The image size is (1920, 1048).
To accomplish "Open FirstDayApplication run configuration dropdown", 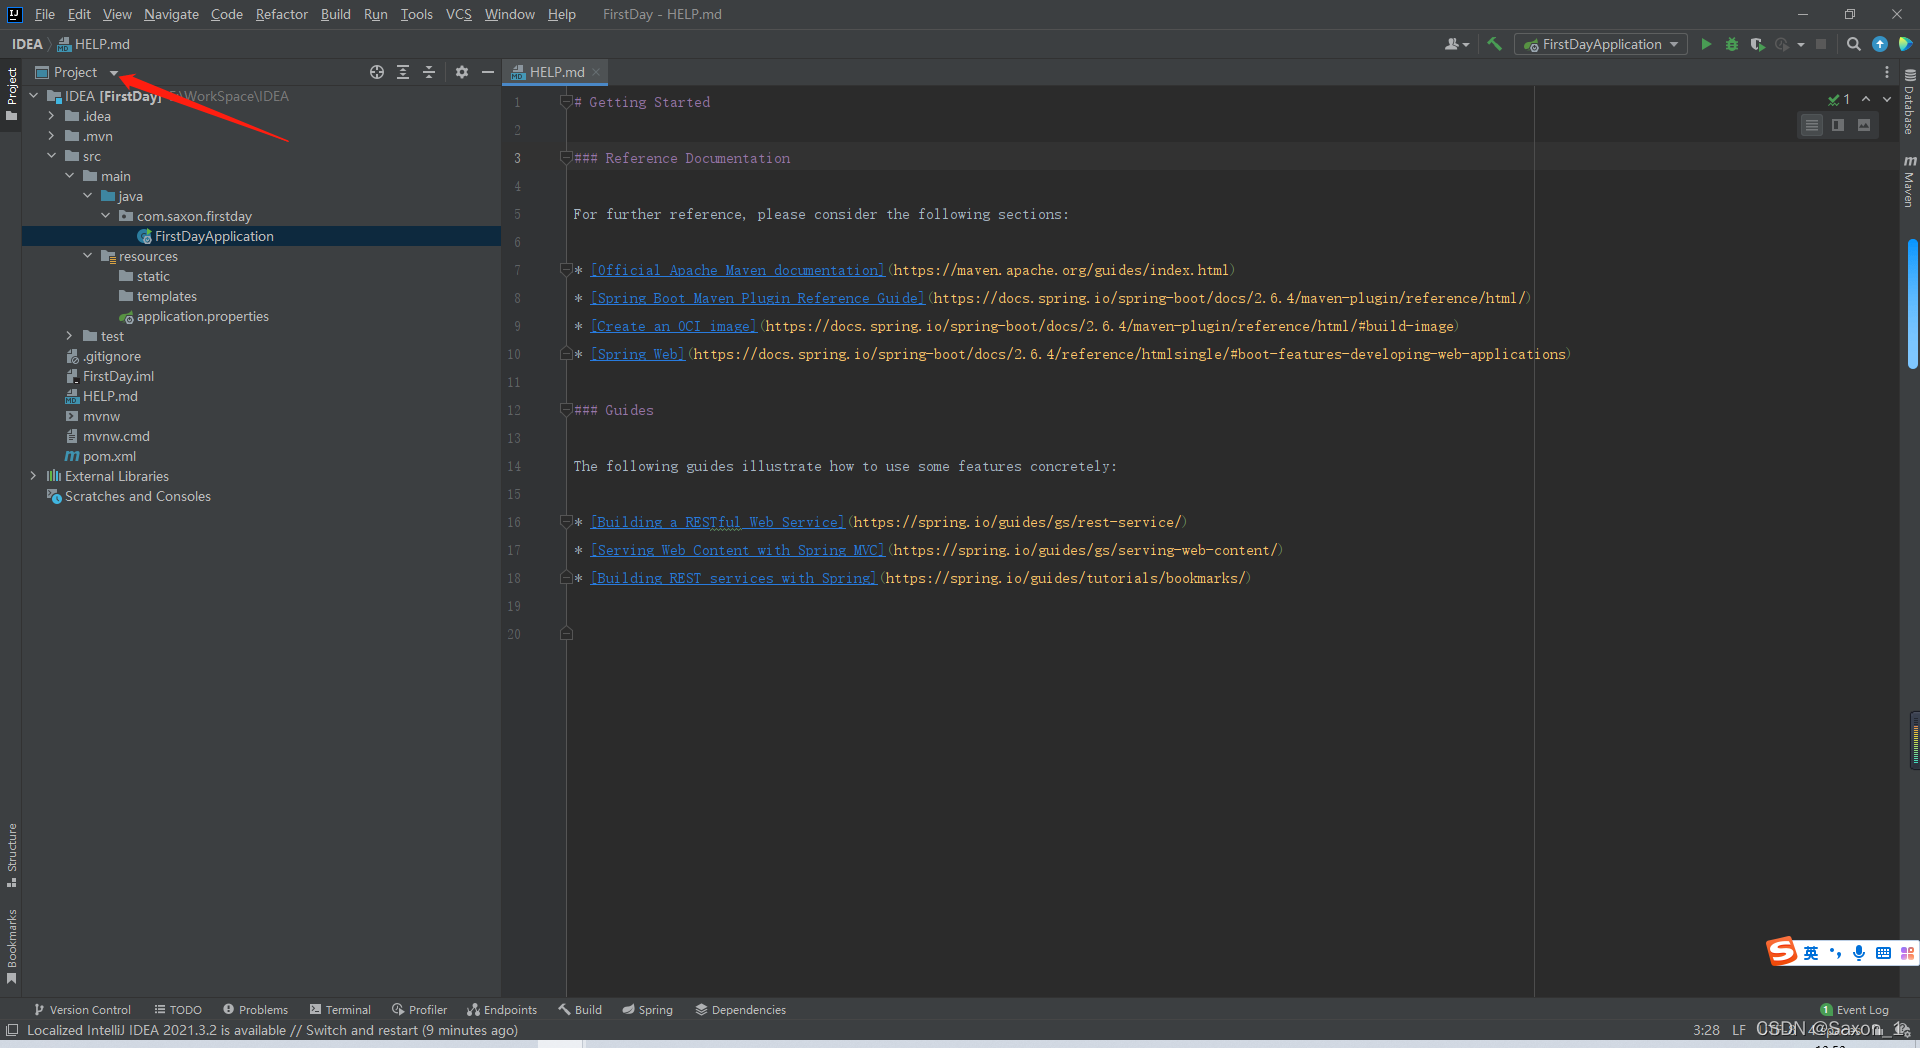I will [1601, 44].
